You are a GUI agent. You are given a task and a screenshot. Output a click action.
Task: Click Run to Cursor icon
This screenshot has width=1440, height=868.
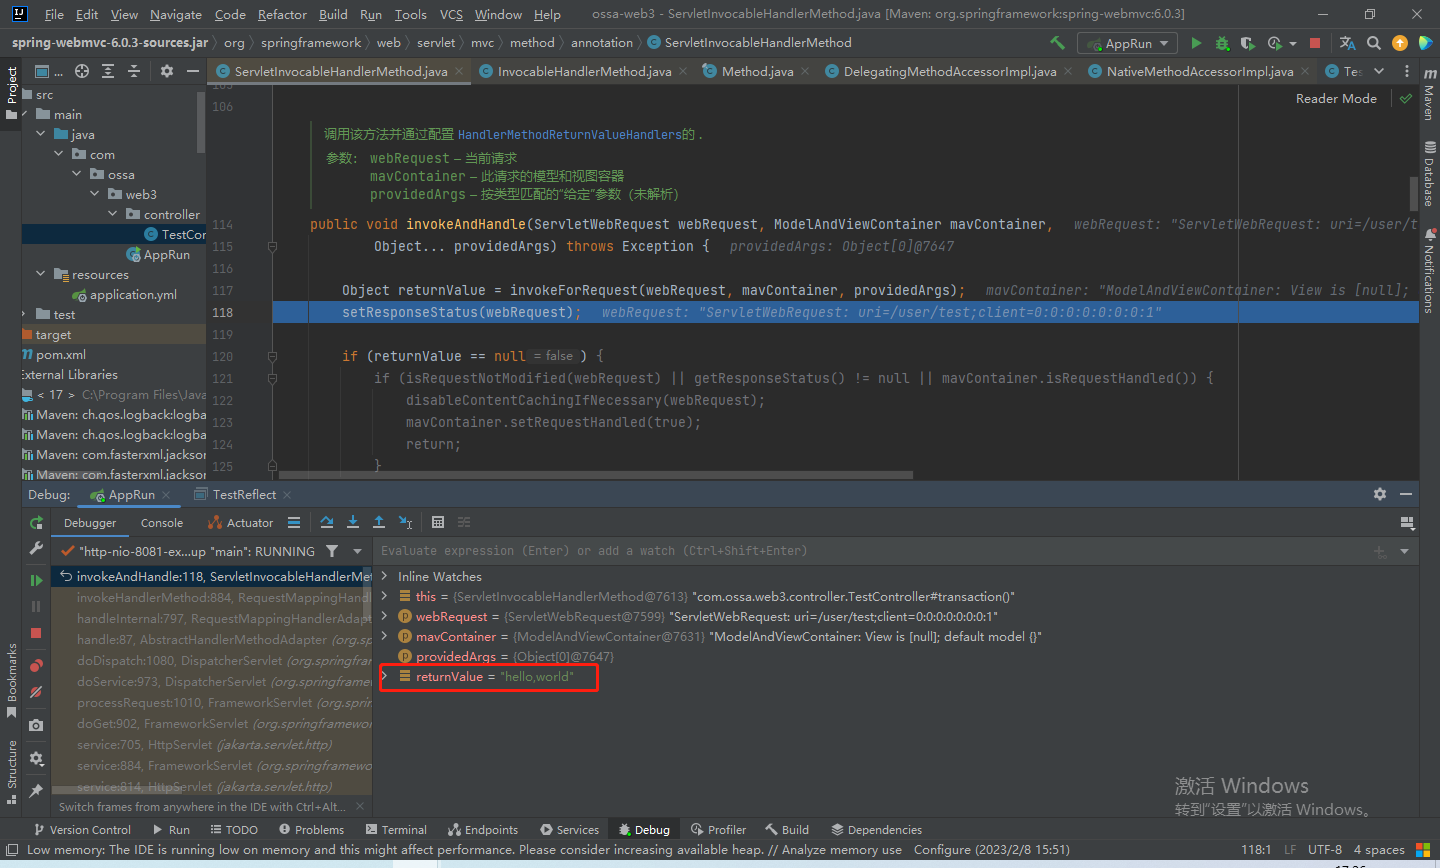405,522
